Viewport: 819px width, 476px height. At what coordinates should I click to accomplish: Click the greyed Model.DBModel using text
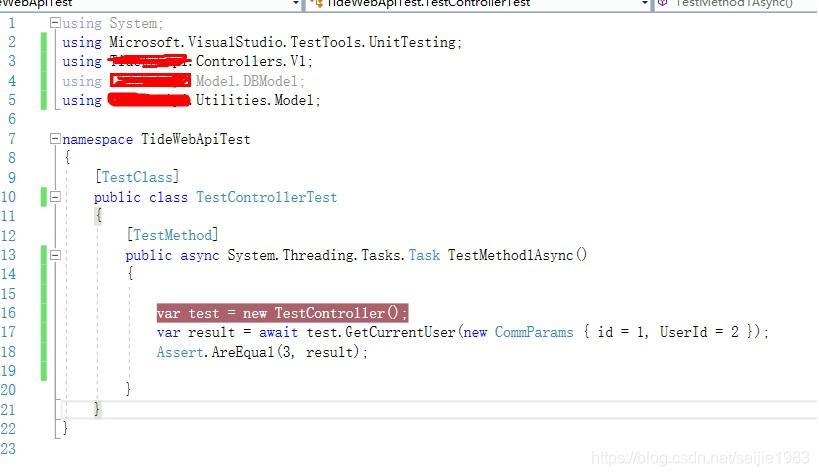250,81
